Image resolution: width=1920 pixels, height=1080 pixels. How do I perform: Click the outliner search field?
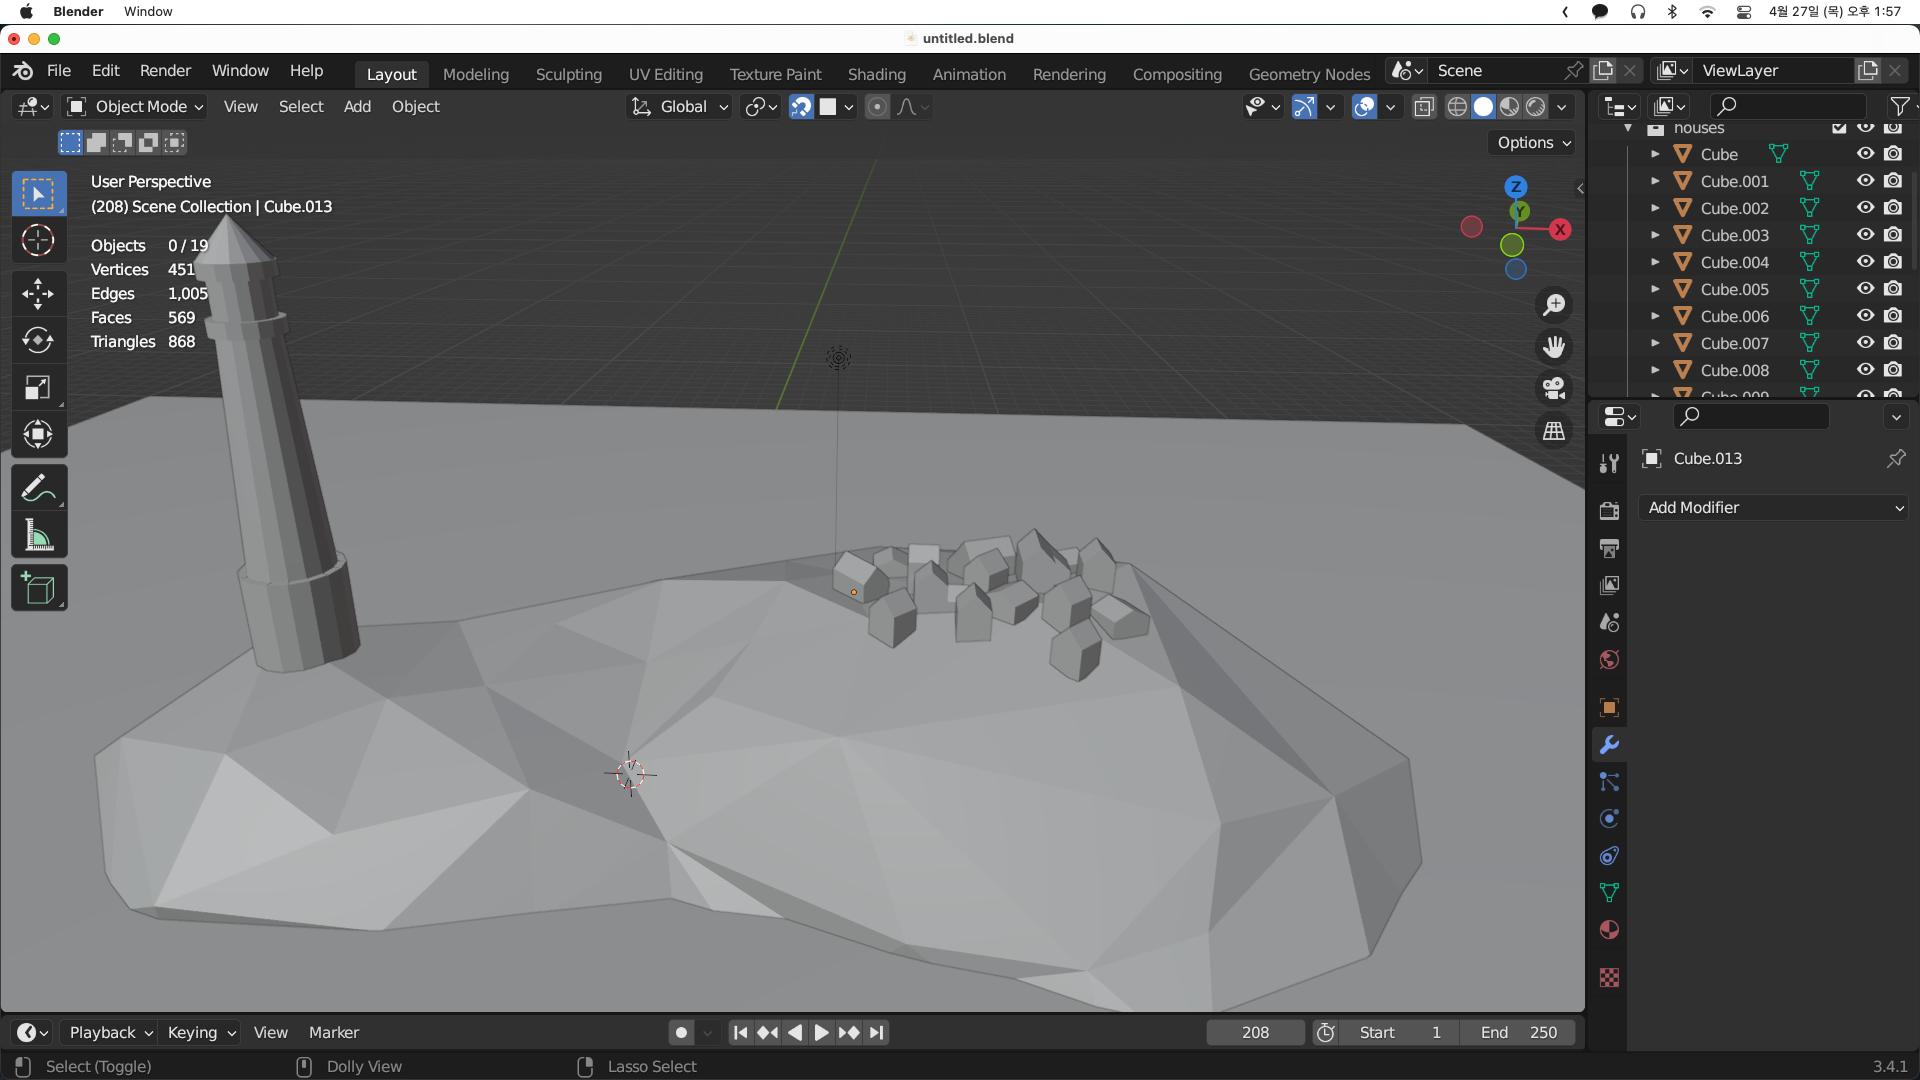pos(1789,106)
